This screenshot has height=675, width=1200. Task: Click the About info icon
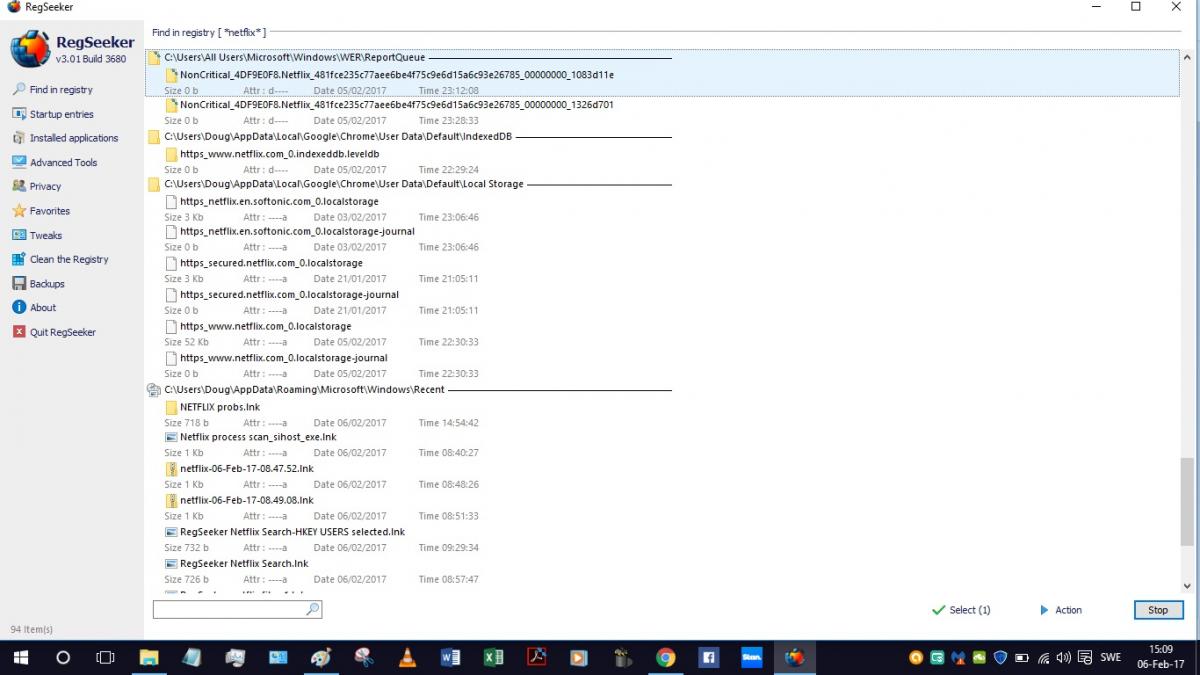tap(19, 307)
